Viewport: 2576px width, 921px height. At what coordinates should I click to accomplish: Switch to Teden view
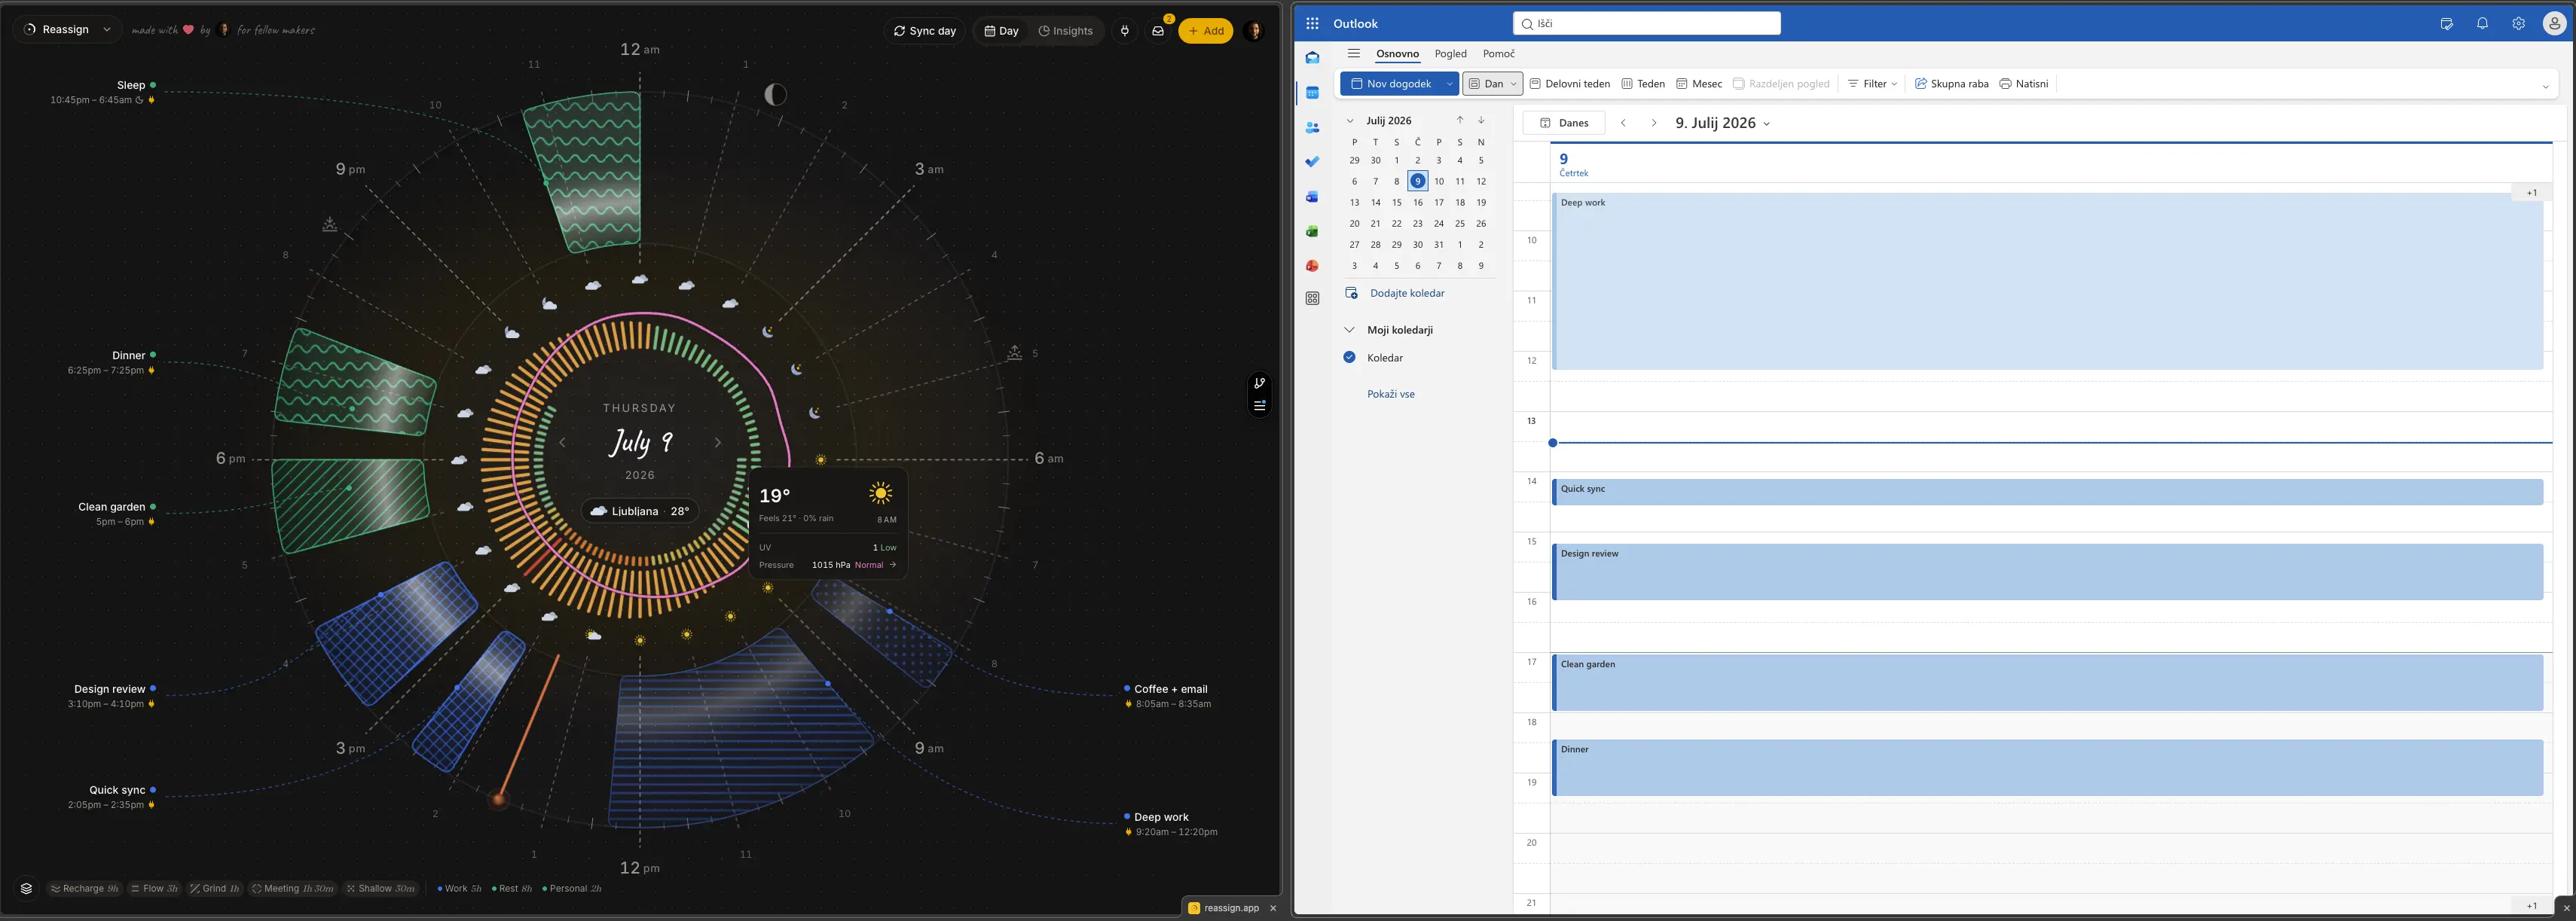1642,84
